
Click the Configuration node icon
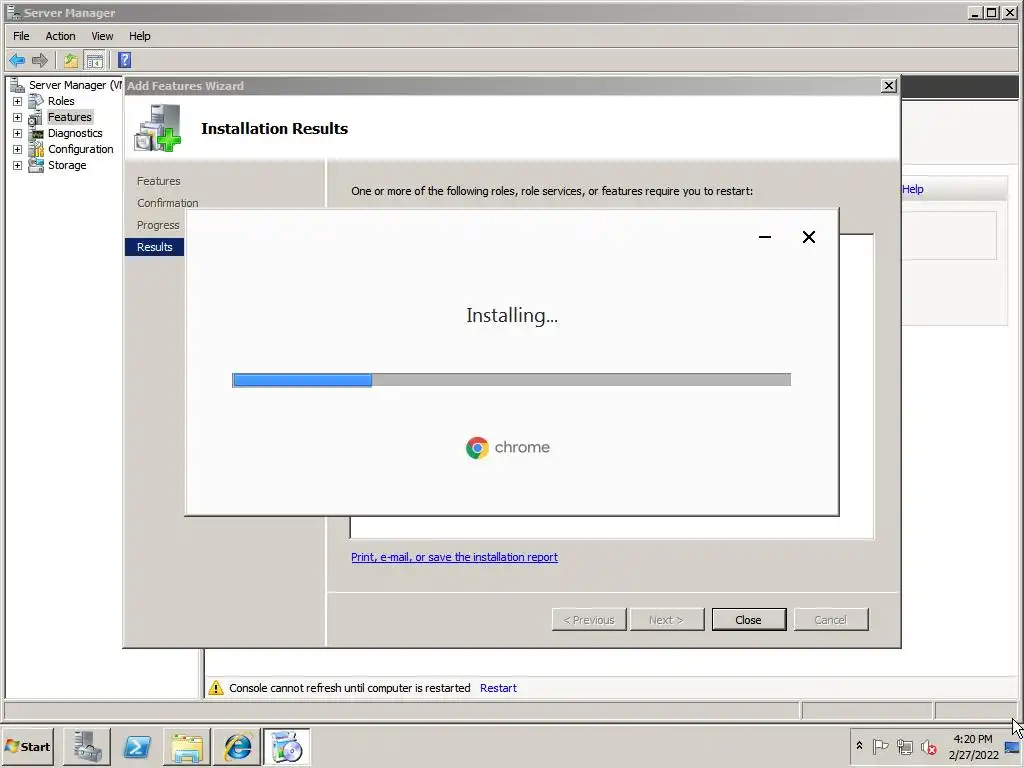tap(36, 150)
